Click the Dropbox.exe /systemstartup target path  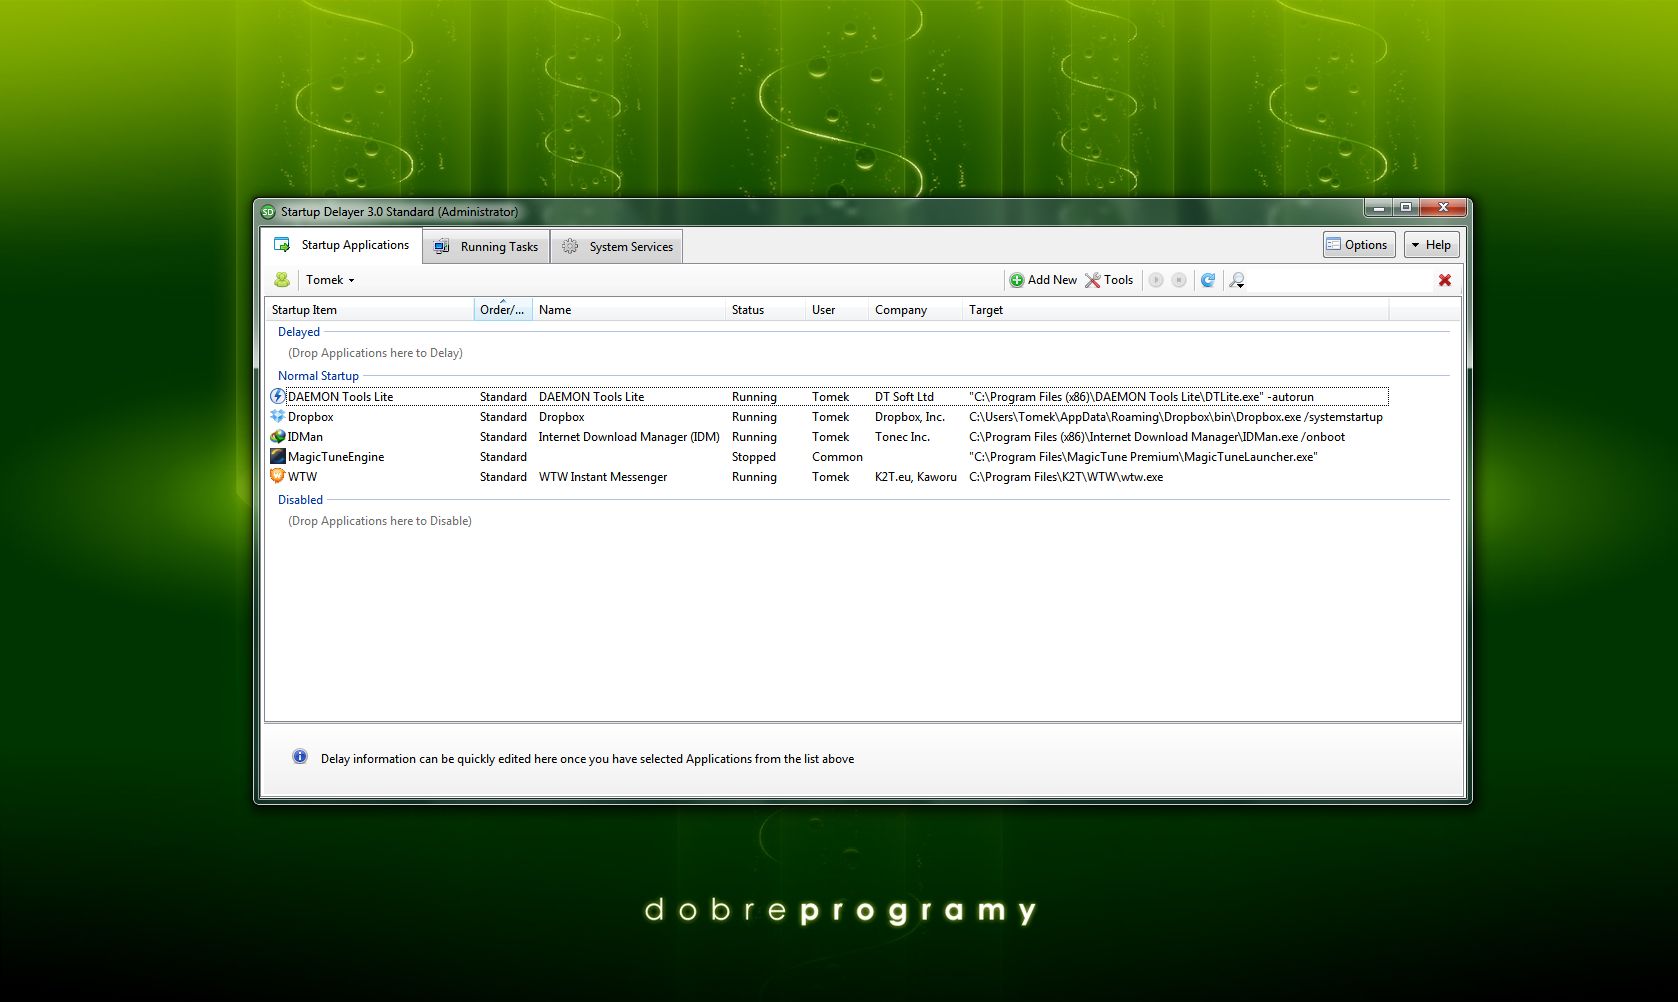[x=1176, y=417]
